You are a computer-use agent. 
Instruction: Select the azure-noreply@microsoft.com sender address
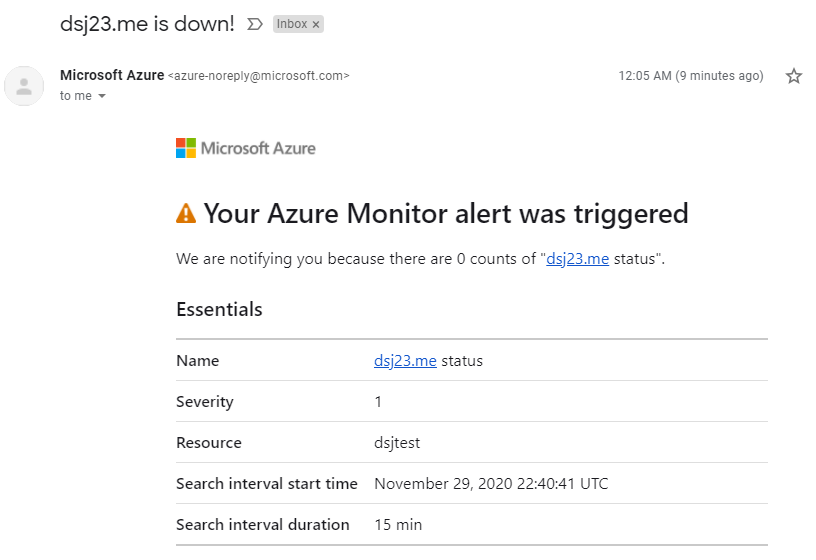pos(258,76)
